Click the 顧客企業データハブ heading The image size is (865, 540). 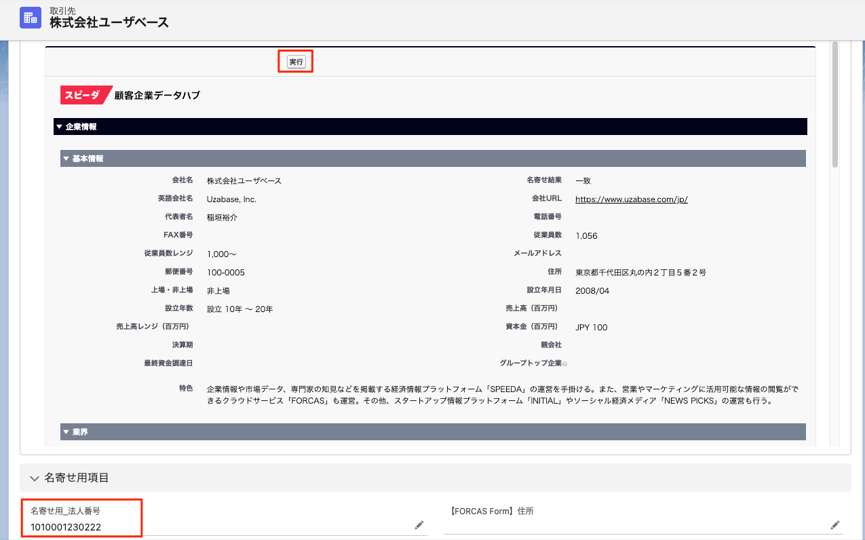[157, 95]
